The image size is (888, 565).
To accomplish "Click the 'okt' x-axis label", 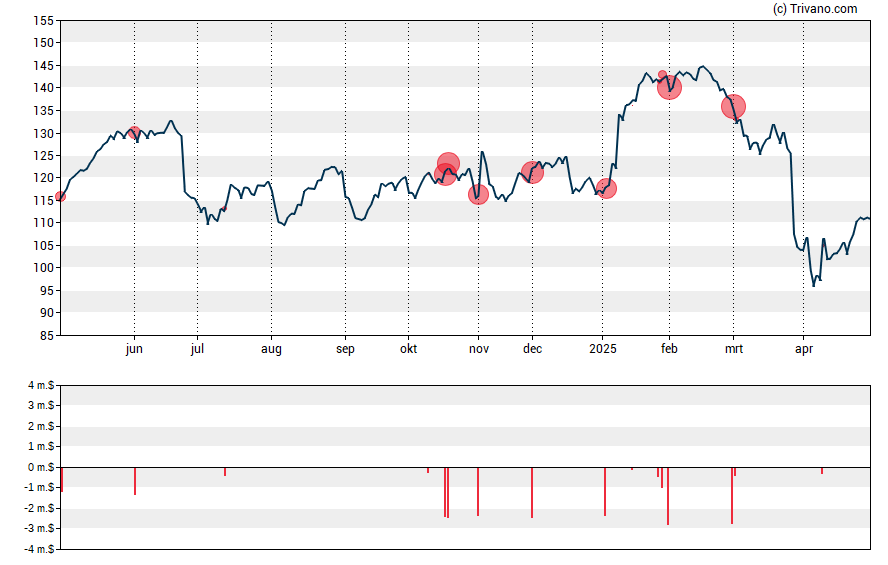I will click(x=408, y=349).
